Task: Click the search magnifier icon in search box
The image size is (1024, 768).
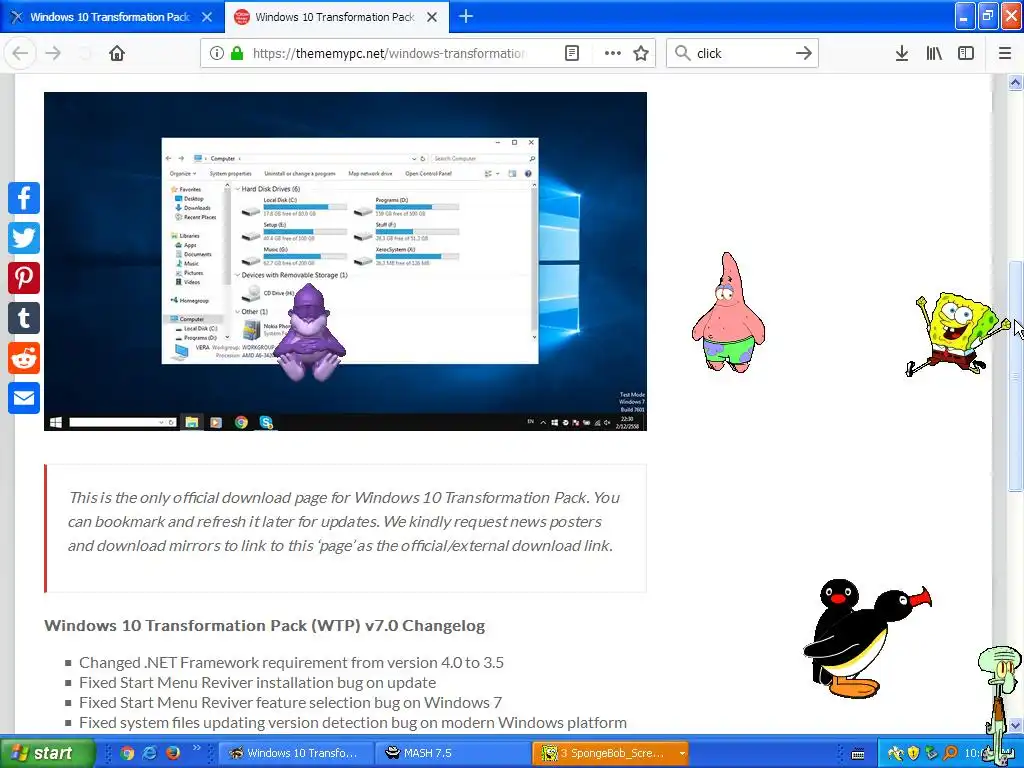Action: [x=682, y=53]
